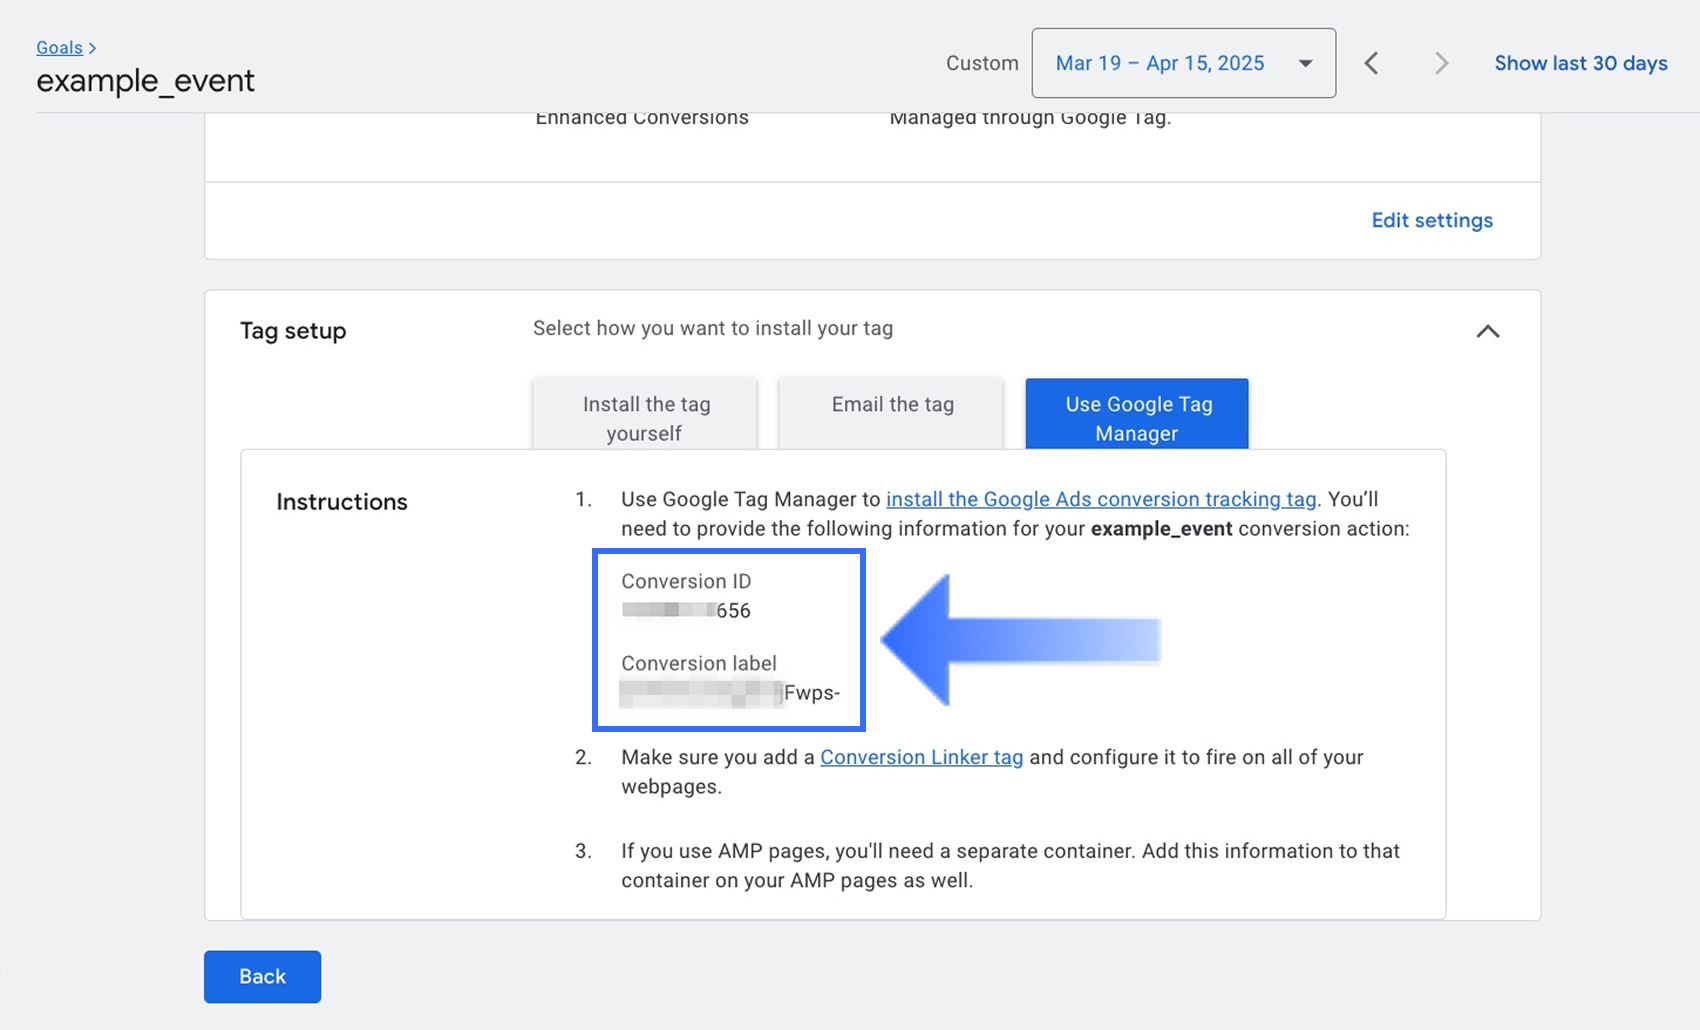Follow the Conversion Linker tag link
This screenshot has width=1700, height=1030.
click(921, 757)
